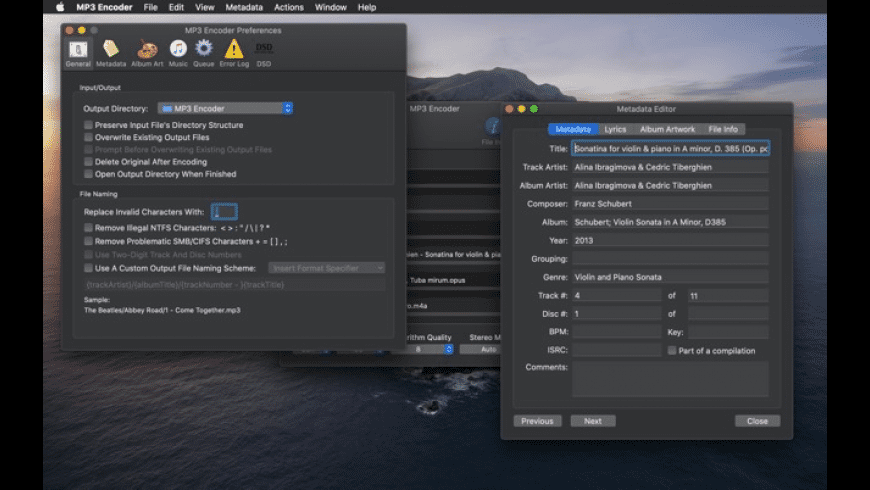The image size is (870, 490).
Task: Click the Next button
Action: (592, 421)
